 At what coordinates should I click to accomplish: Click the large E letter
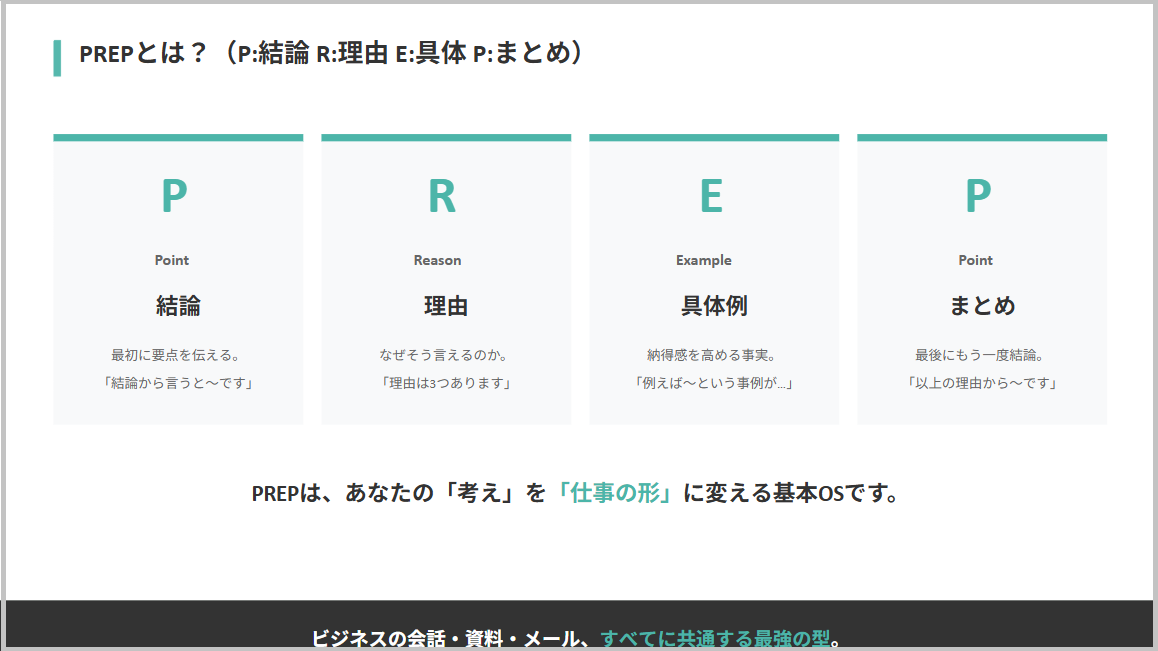pos(710,196)
